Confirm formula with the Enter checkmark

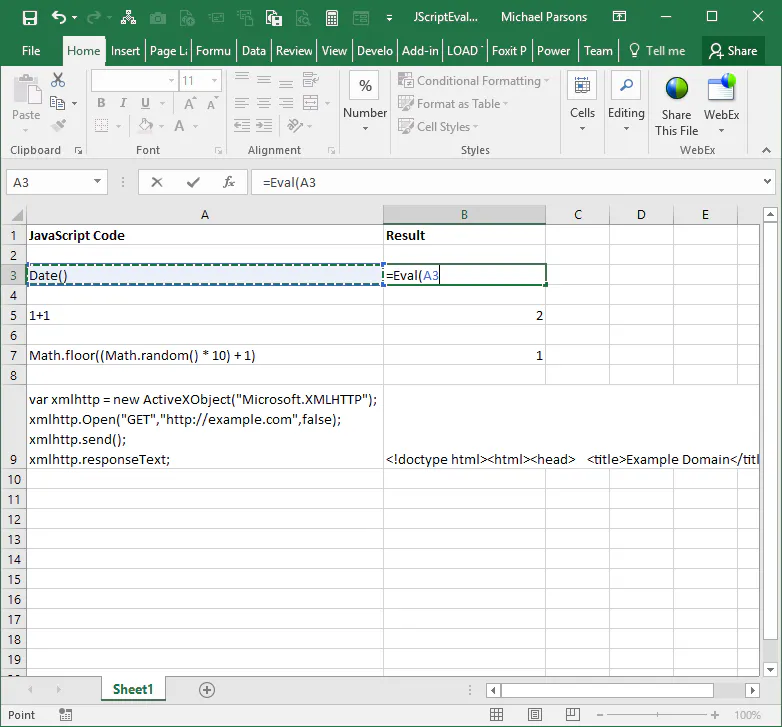193,182
